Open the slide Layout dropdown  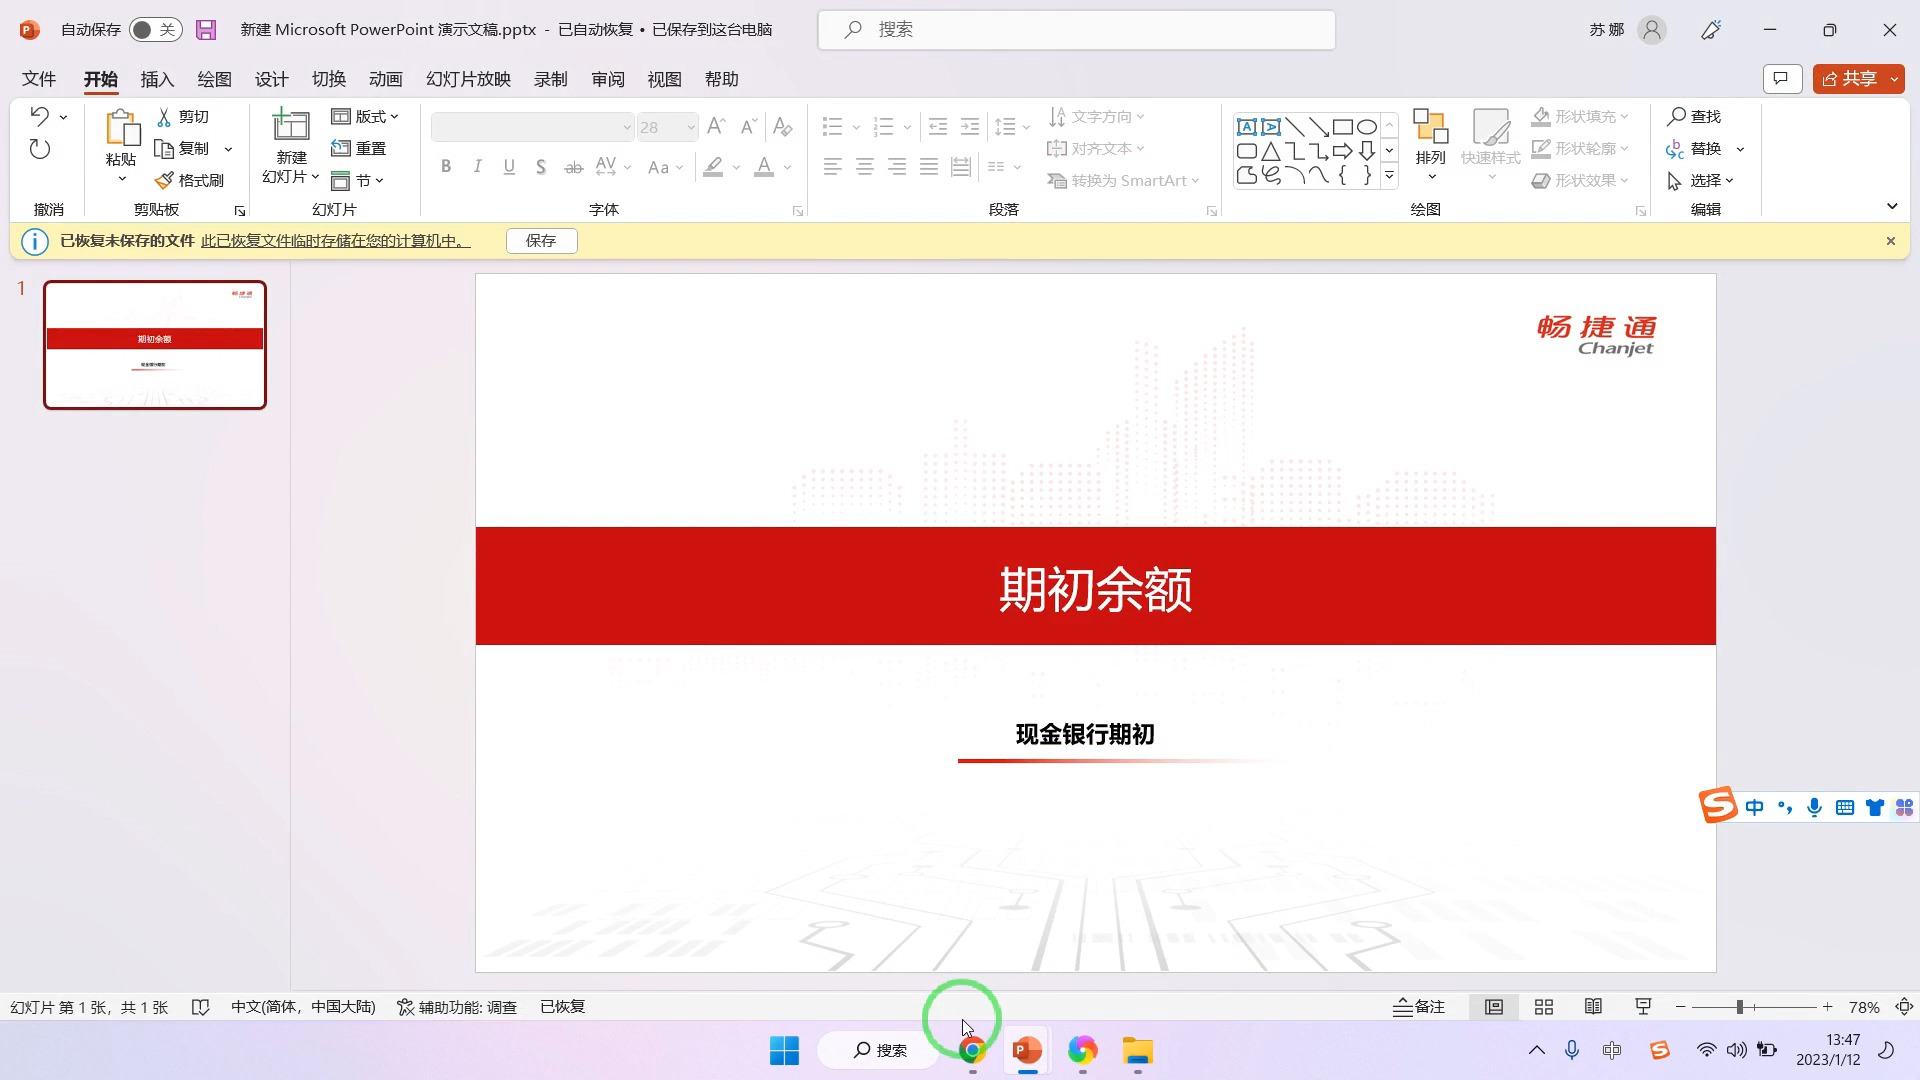(363, 116)
